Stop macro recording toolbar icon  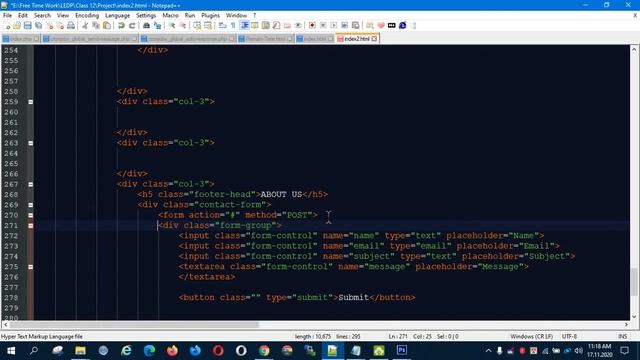pyautogui.click(x=323, y=25)
